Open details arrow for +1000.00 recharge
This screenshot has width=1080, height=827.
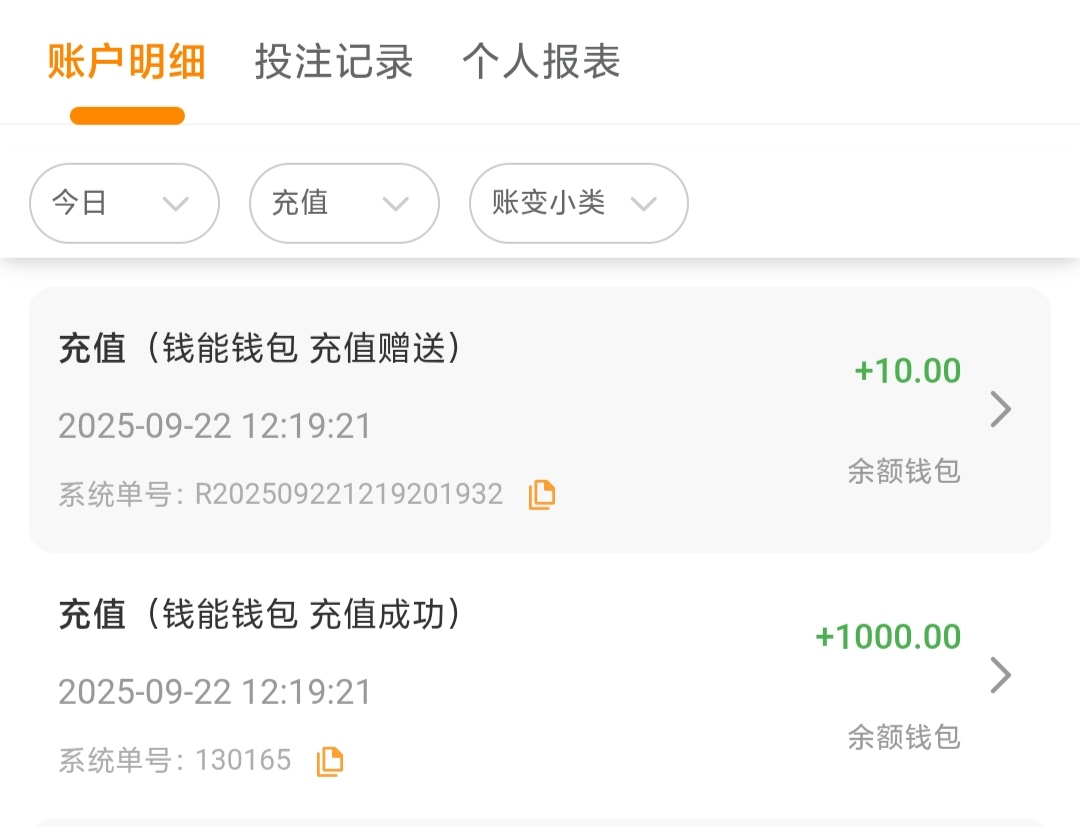pos(1000,676)
